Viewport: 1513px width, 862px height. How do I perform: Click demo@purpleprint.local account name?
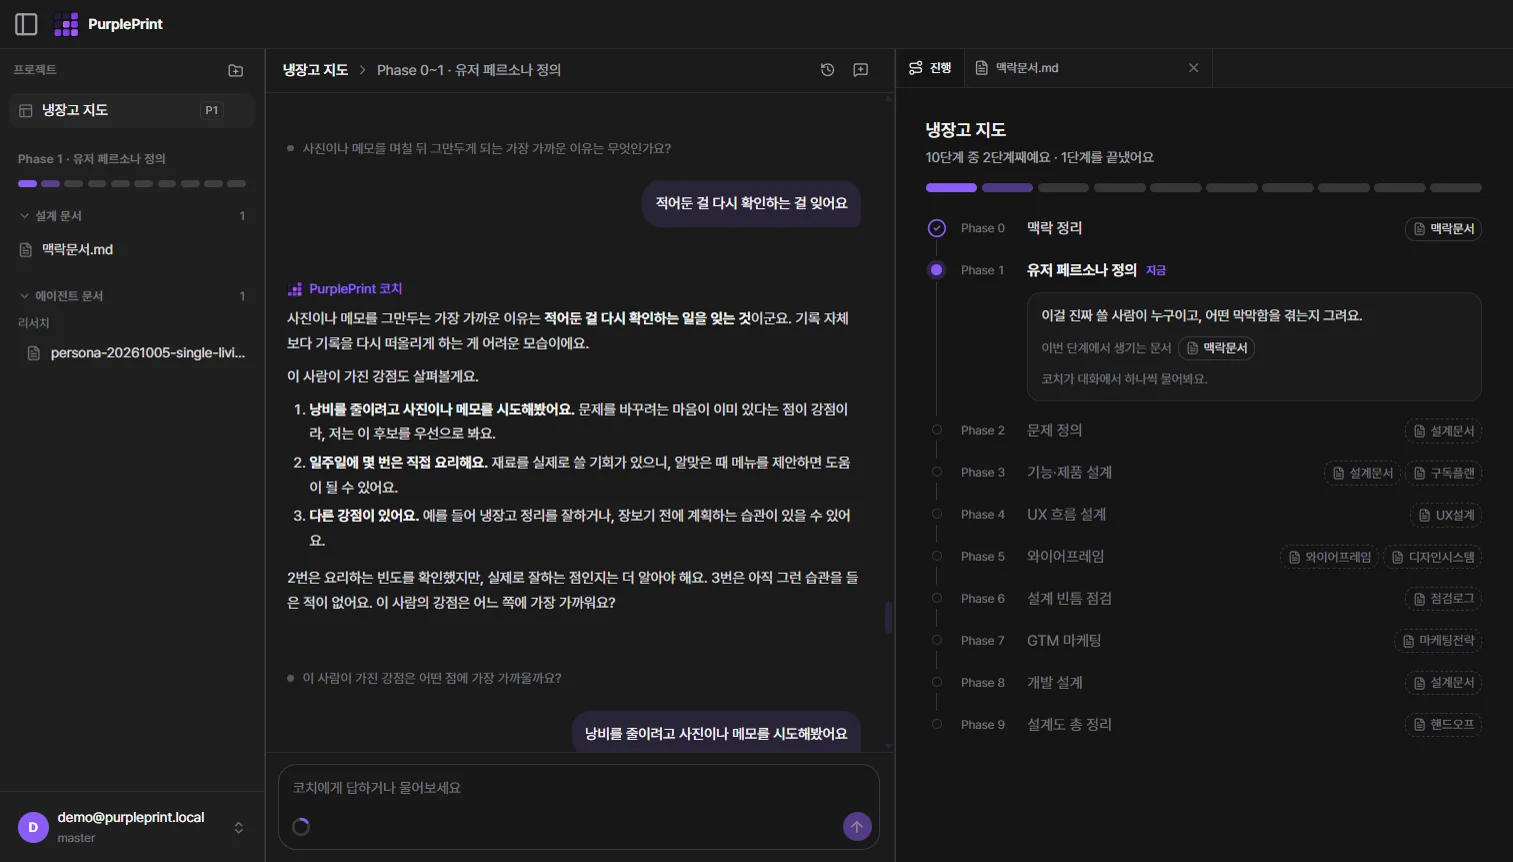coord(131,817)
